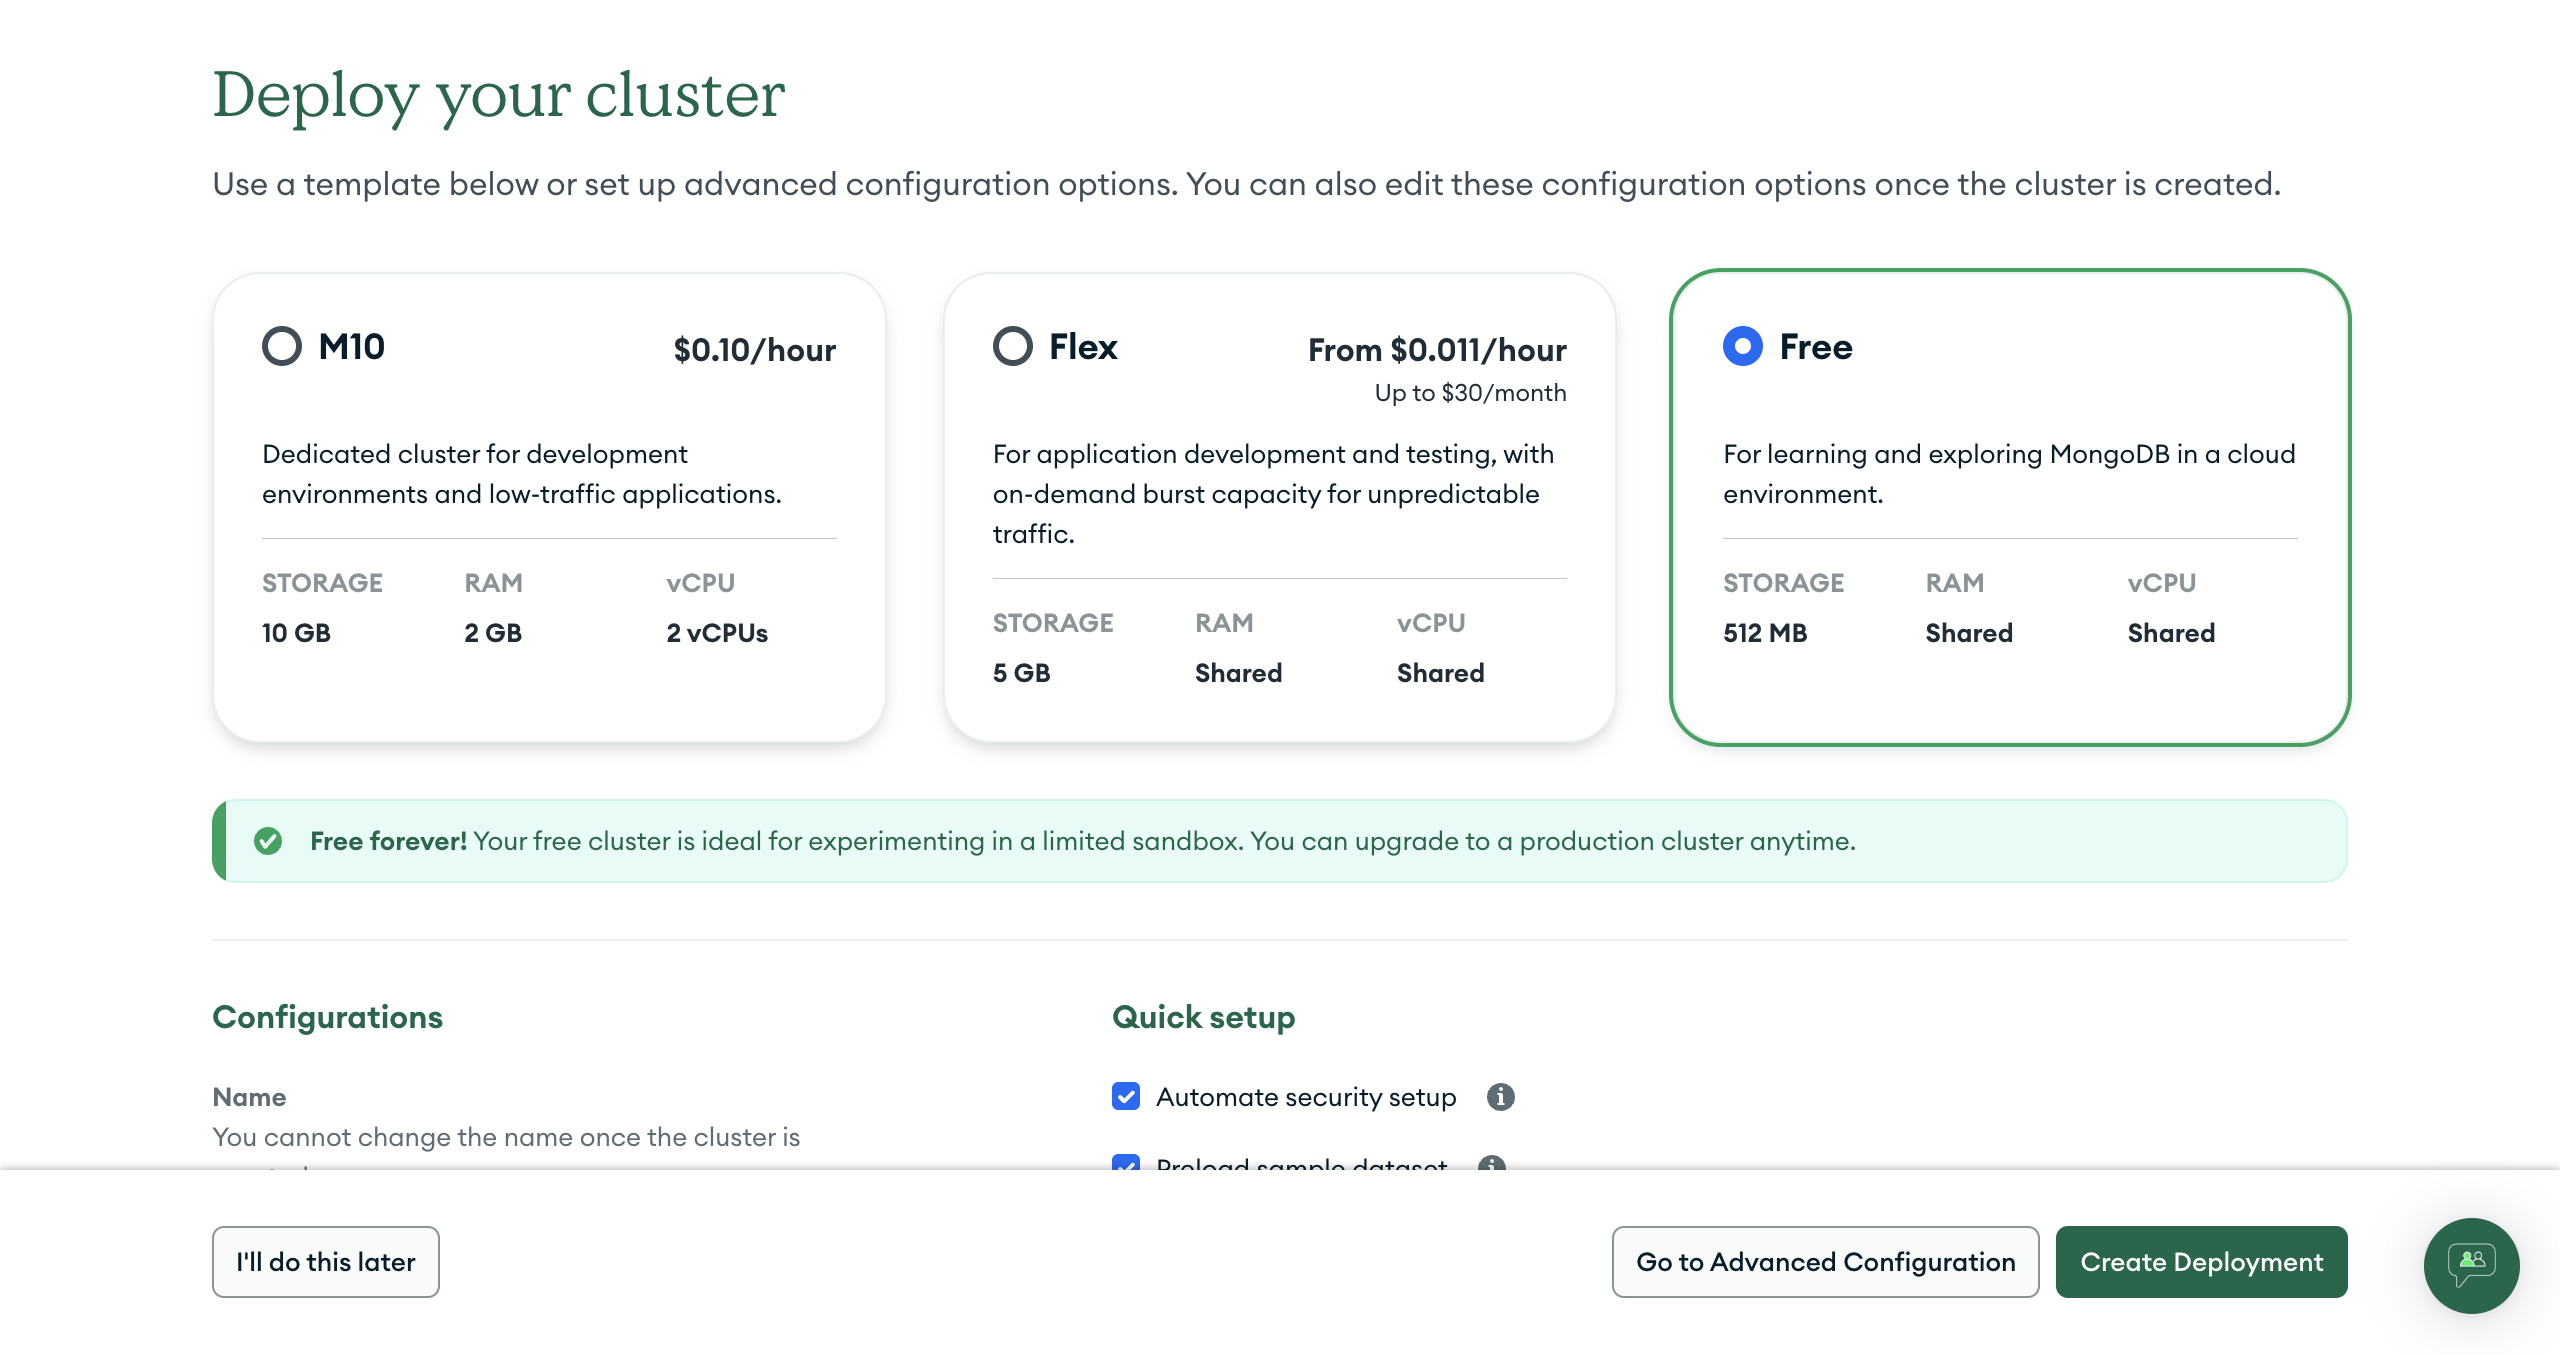Viewport: 2560px width, 1354px height.
Task: Toggle the Preload sample dataset checkbox
Action: coord(1126,1163)
